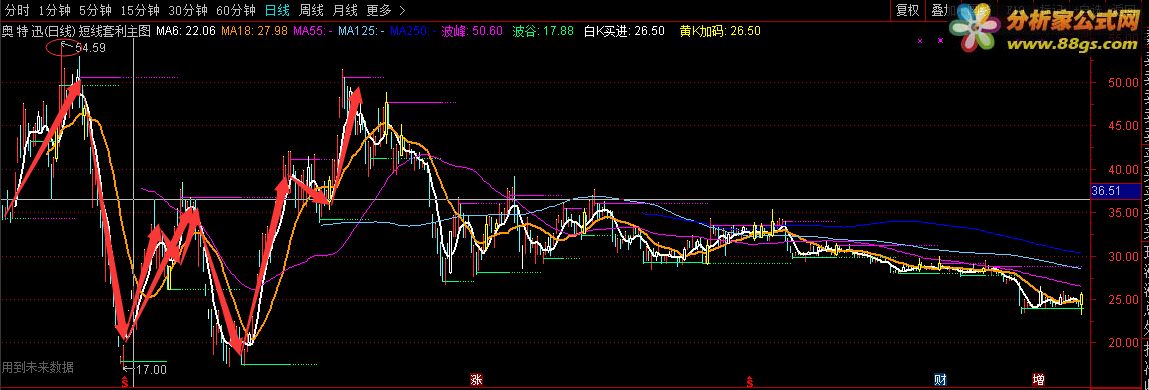Click the 短线套利主图 indicator name

click(x=114, y=31)
